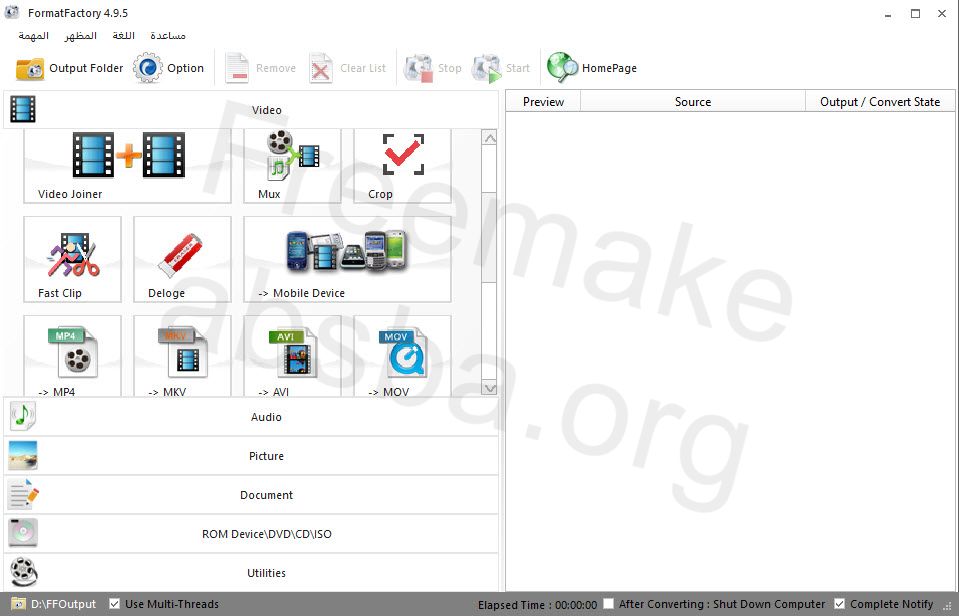Image resolution: width=959 pixels, height=616 pixels.
Task: Collapse the Video section header
Action: coord(251,109)
